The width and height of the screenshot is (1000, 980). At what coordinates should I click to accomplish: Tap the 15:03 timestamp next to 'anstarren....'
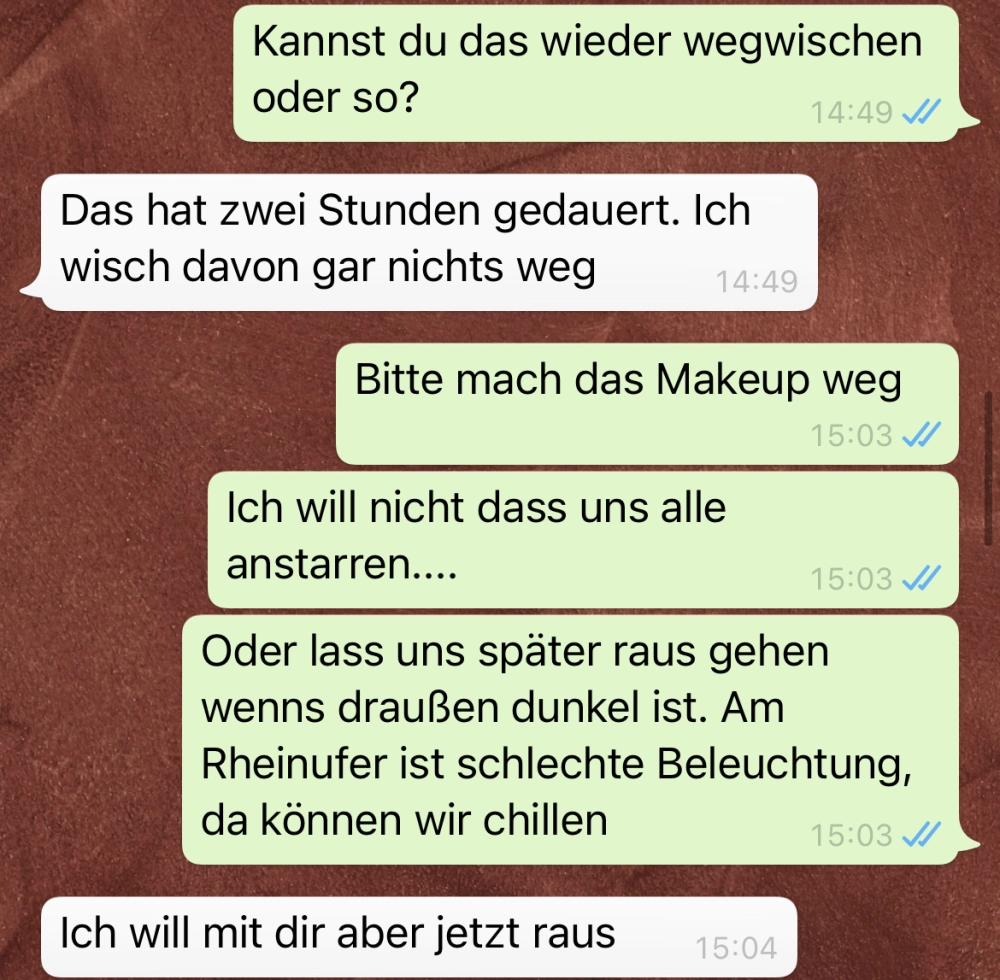click(851, 580)
